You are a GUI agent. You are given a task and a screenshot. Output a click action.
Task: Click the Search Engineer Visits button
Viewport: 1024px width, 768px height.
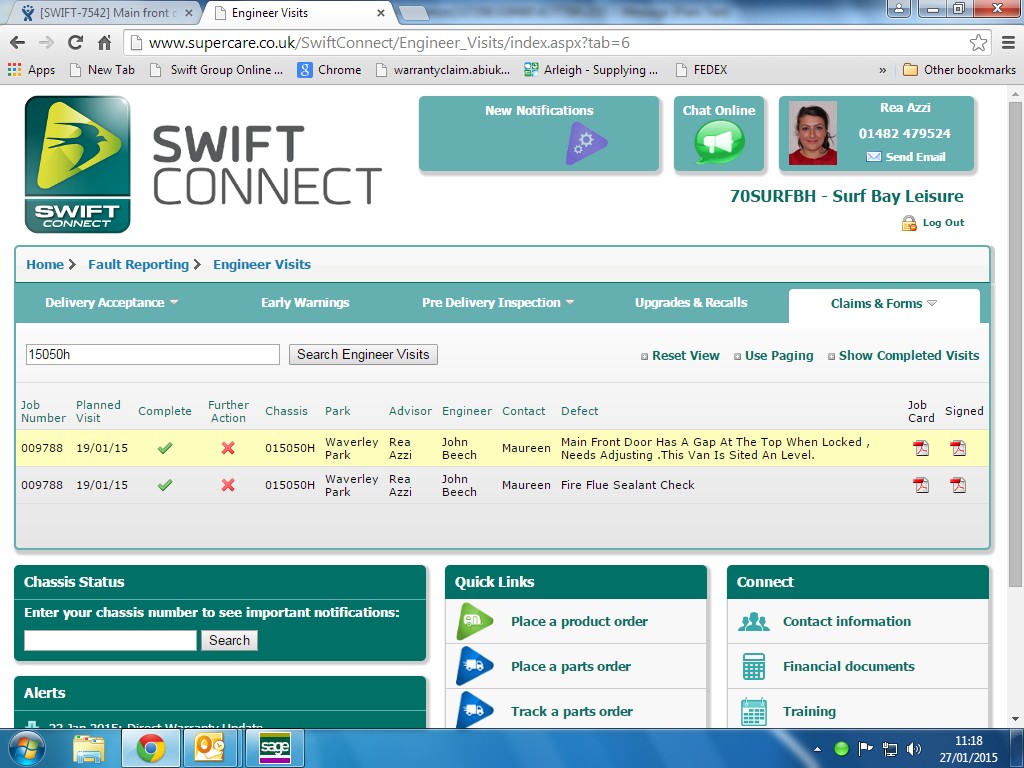pos(363,355)
